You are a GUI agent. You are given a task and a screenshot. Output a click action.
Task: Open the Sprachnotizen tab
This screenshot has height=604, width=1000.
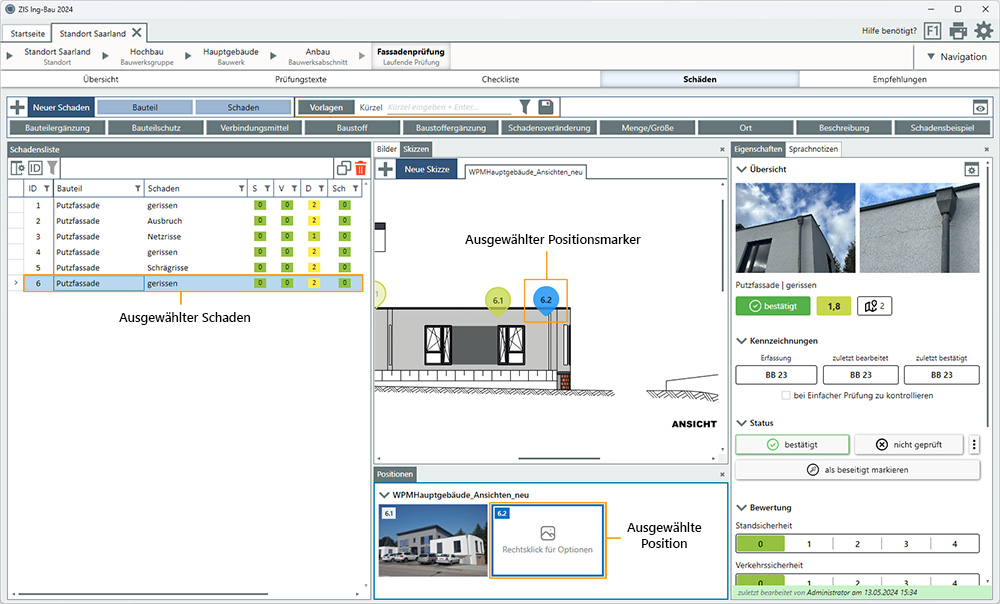[814, 149]
